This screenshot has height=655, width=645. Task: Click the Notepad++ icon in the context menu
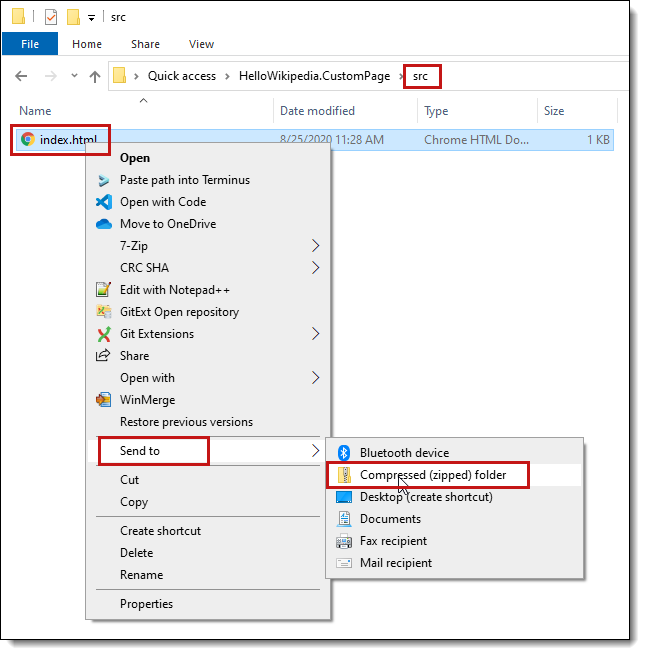(x=104, y=289)
